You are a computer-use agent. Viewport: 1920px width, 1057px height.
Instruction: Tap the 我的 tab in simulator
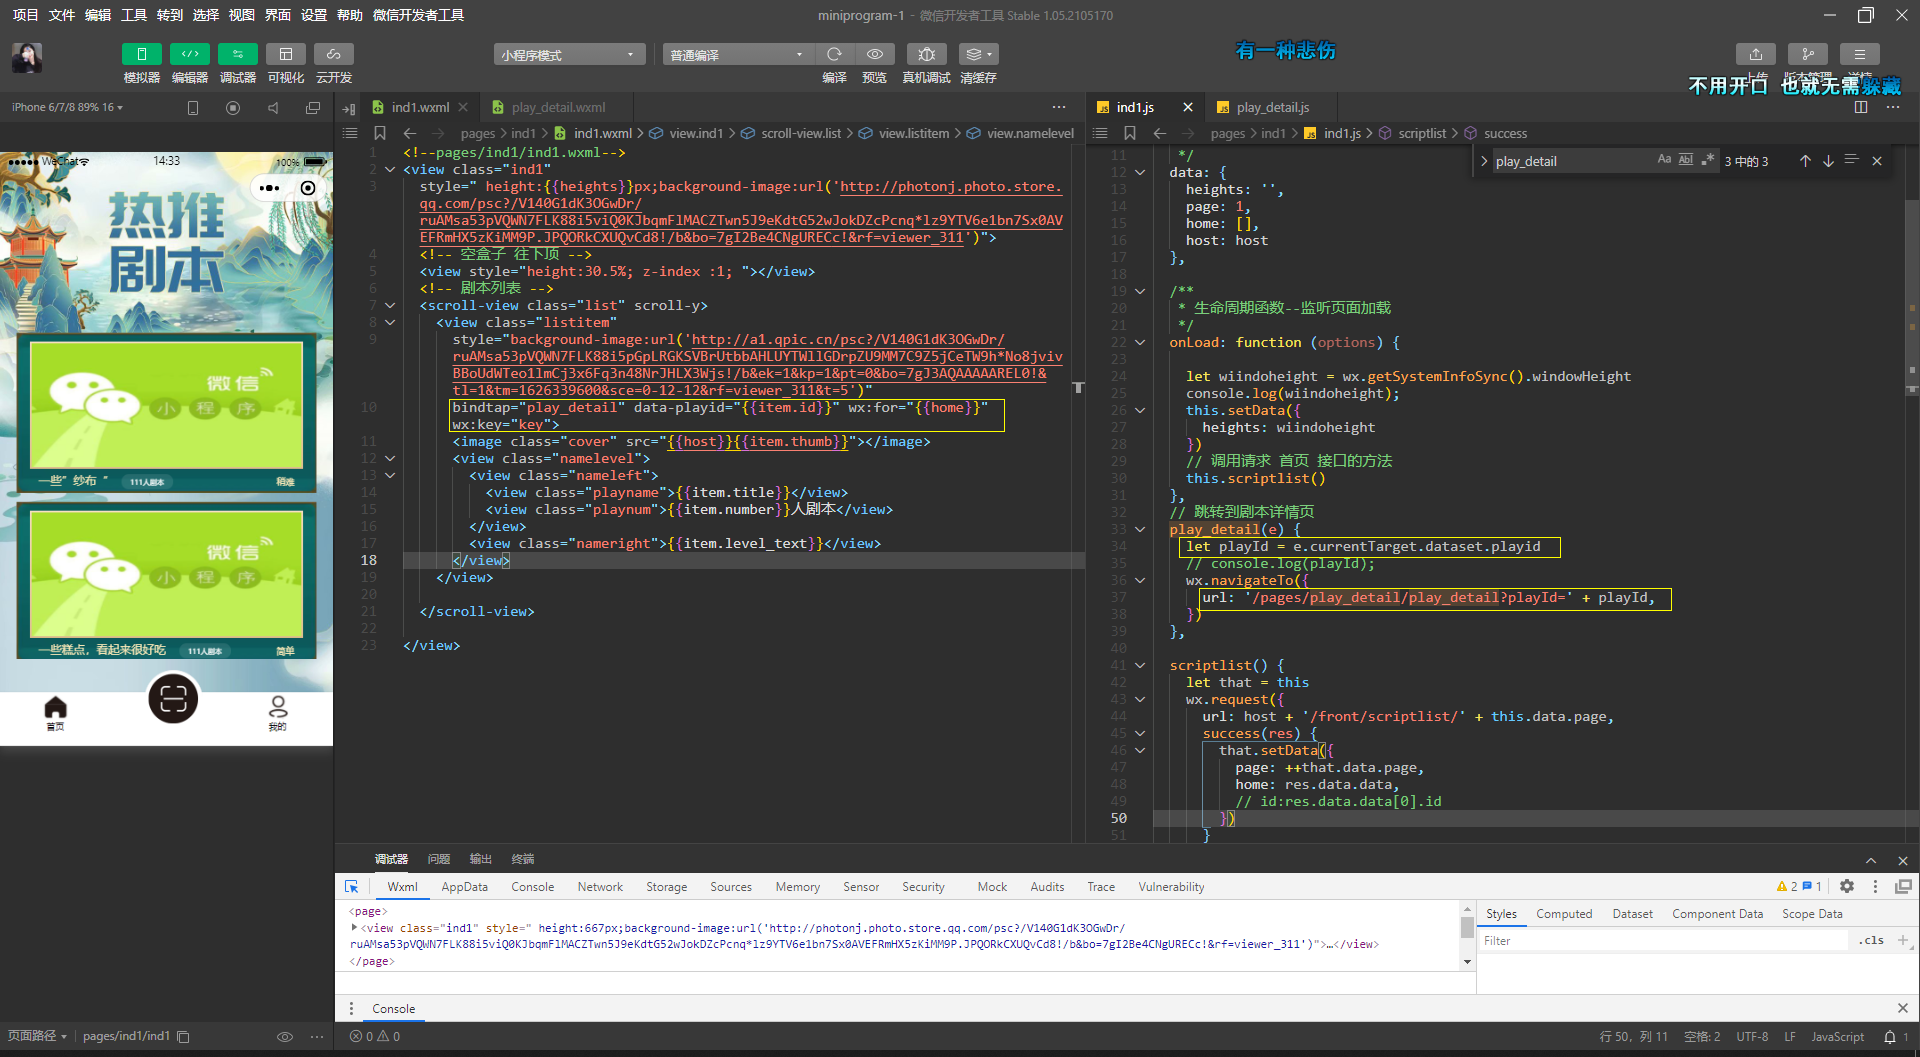277,713
